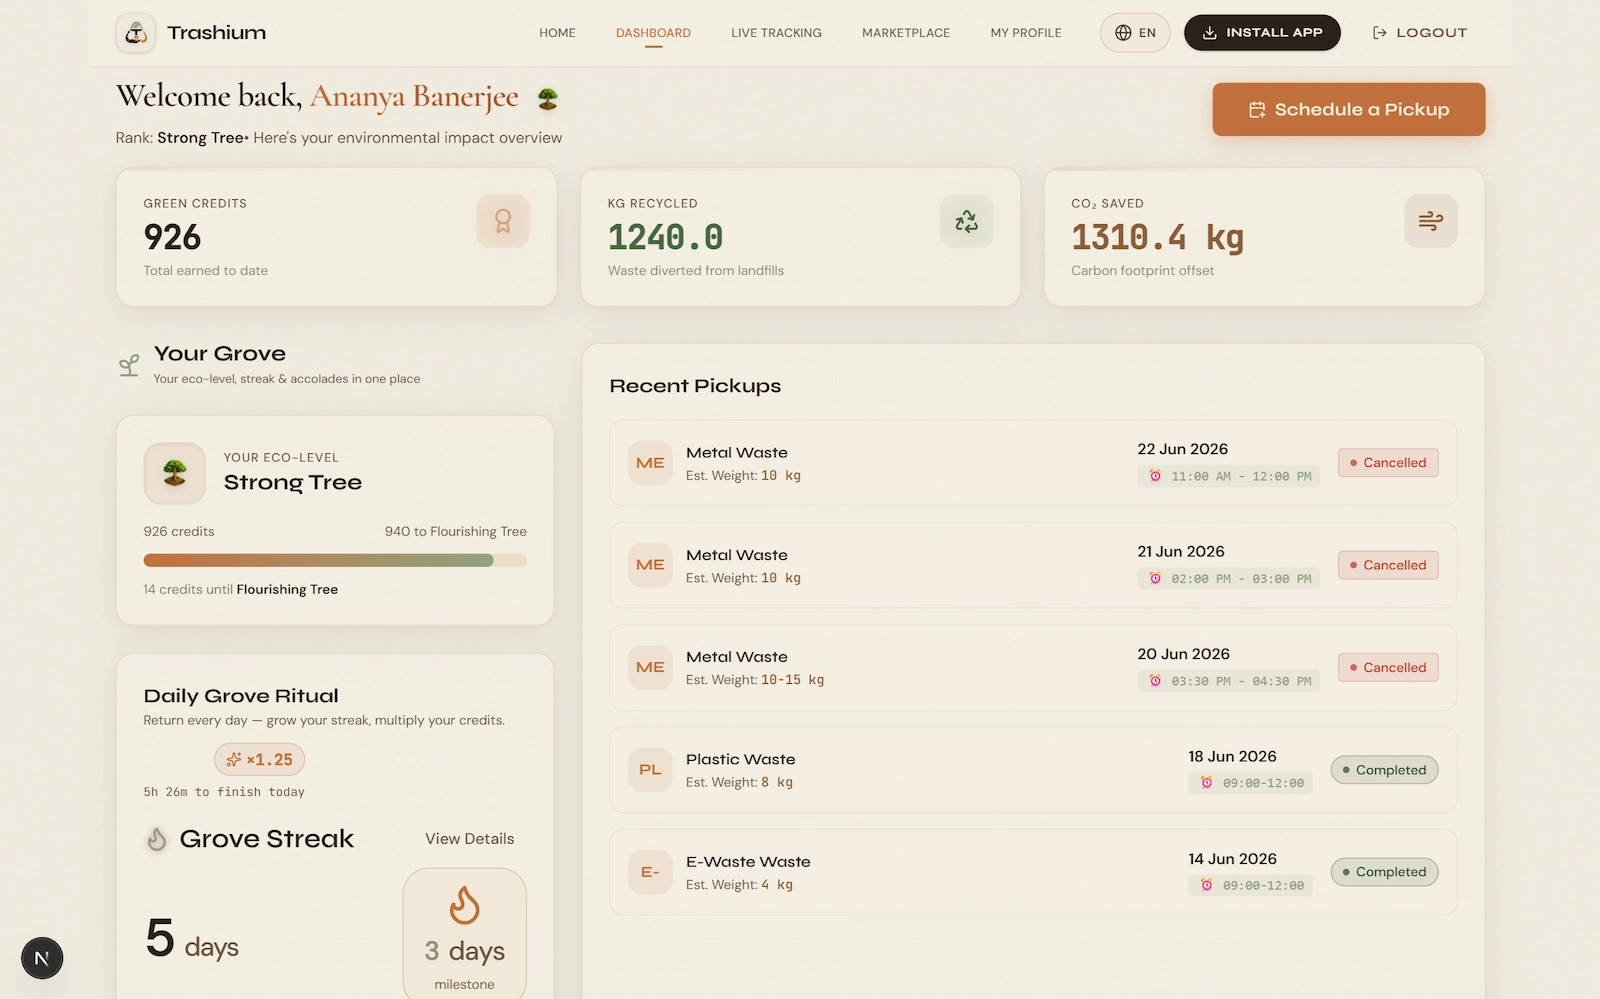Click the tree icon in the eco-level card
Image resolution: width=1600 pixels, height=999 pixels.
[175, 473]
